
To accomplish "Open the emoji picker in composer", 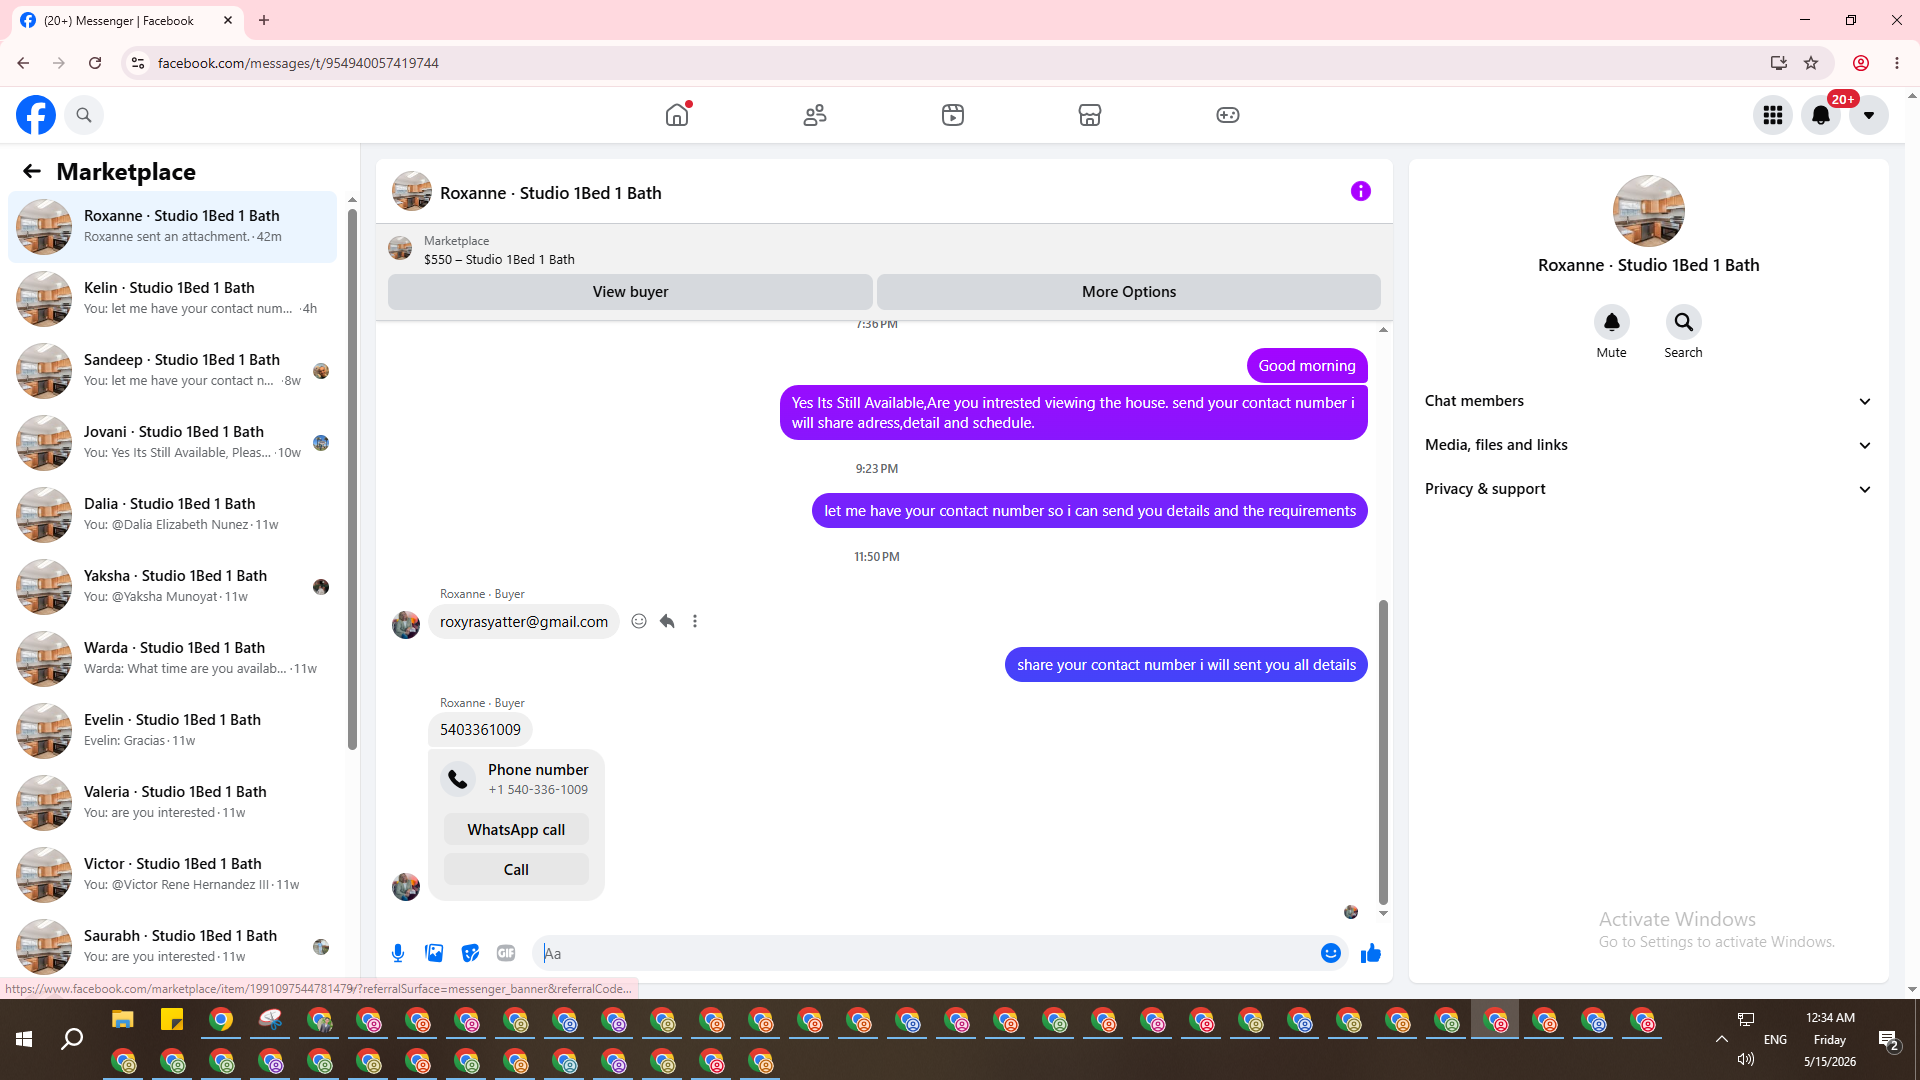I will [x=1331, y=953].
